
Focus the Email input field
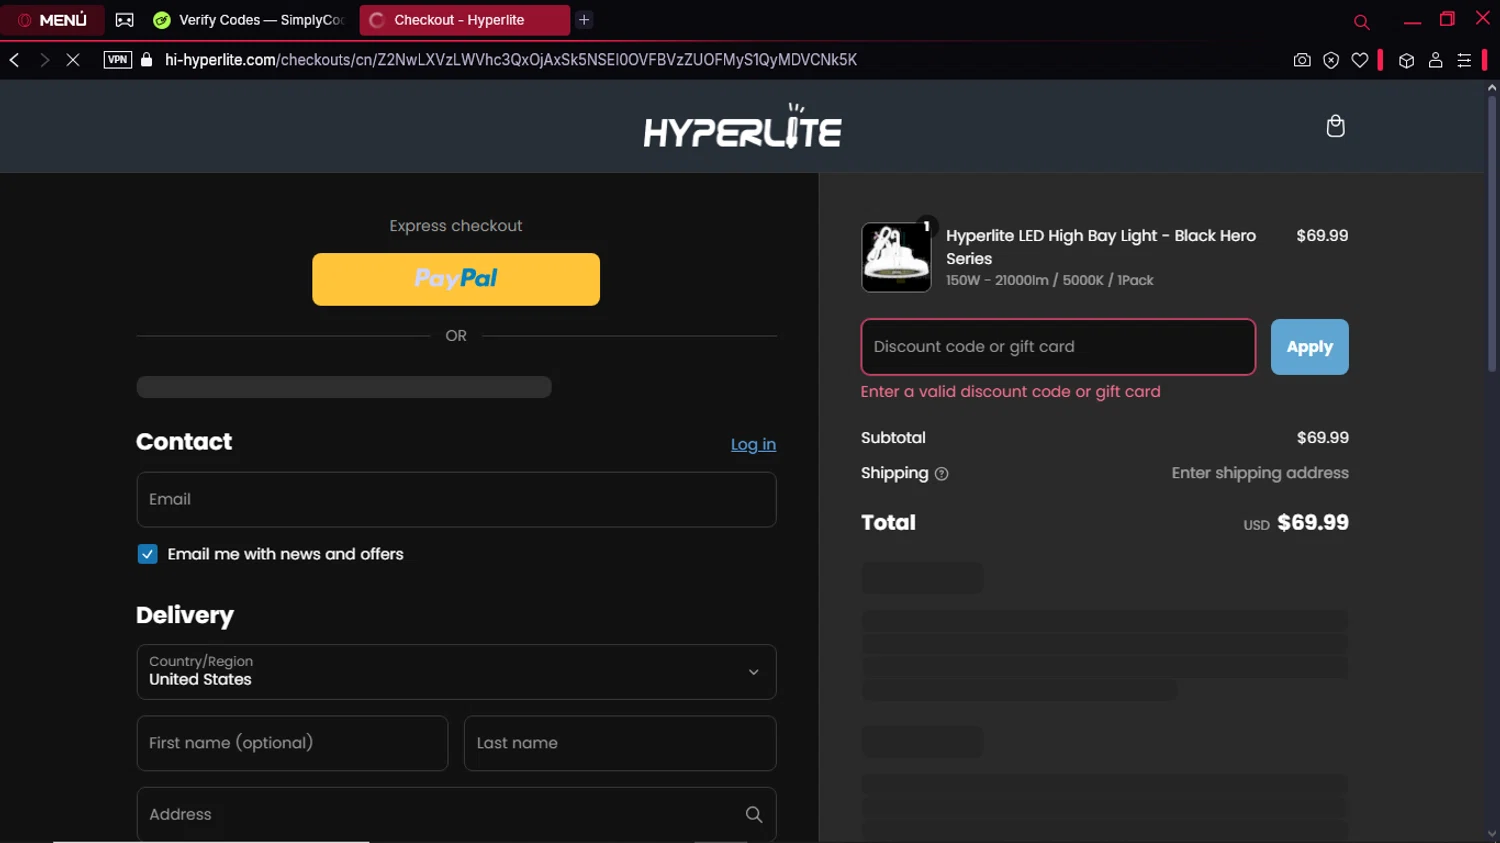point(456,499)
